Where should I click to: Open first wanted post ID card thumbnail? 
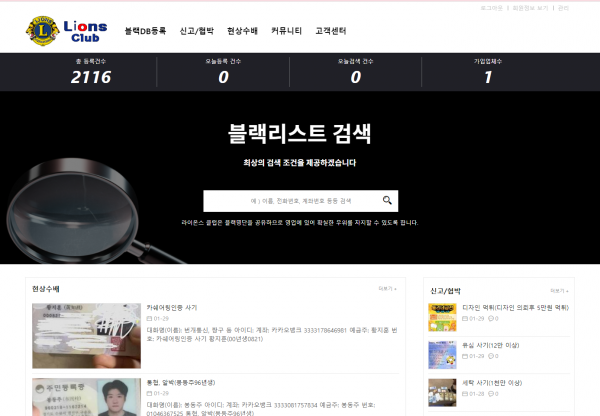(86, 335)
